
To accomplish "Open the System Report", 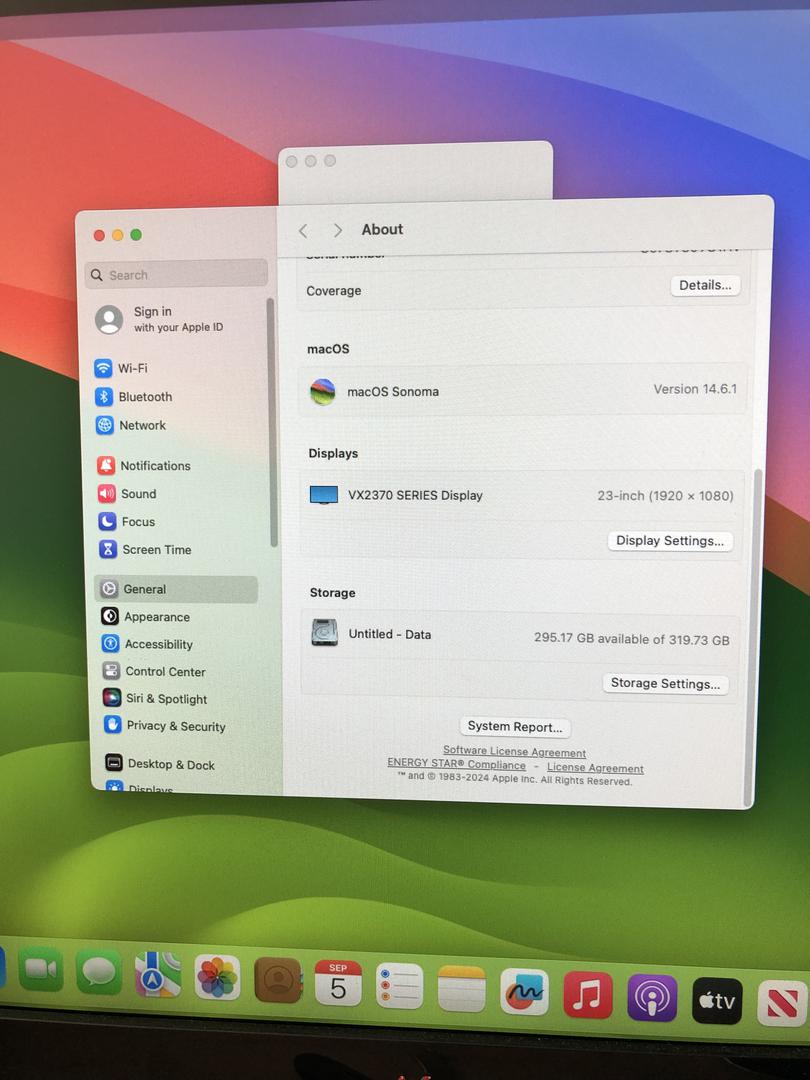I will click(x=515, y=727).
